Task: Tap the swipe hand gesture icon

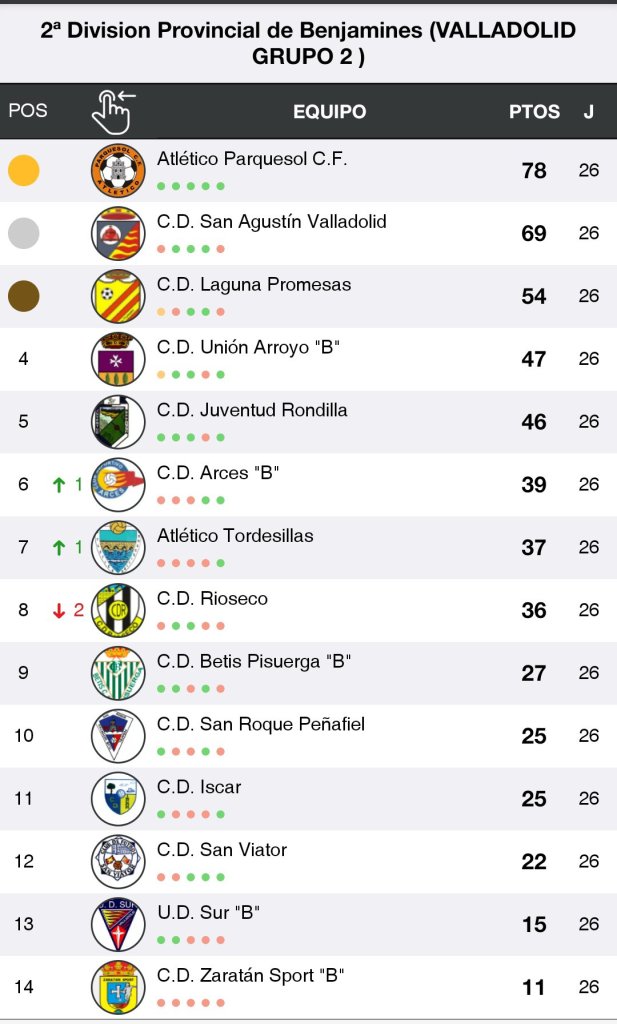Action: pos(113,111)
